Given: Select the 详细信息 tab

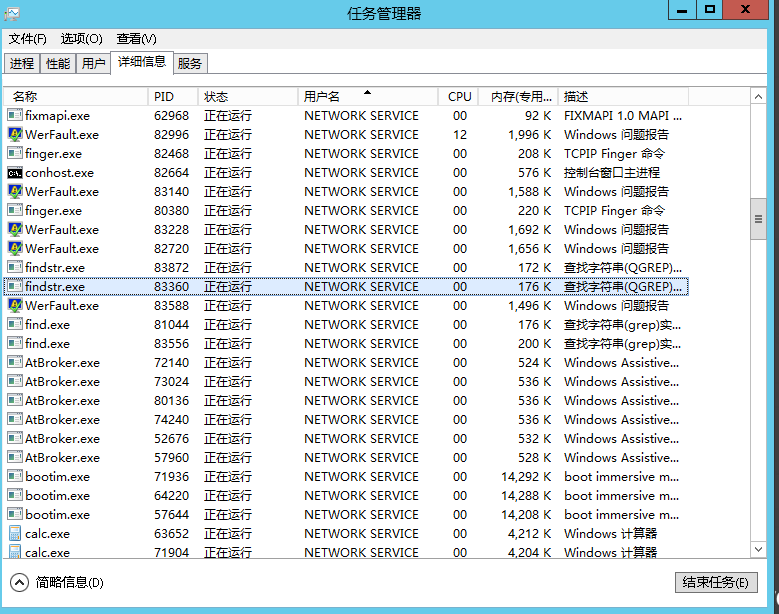Looking at the screenshot, I should 142,62.
